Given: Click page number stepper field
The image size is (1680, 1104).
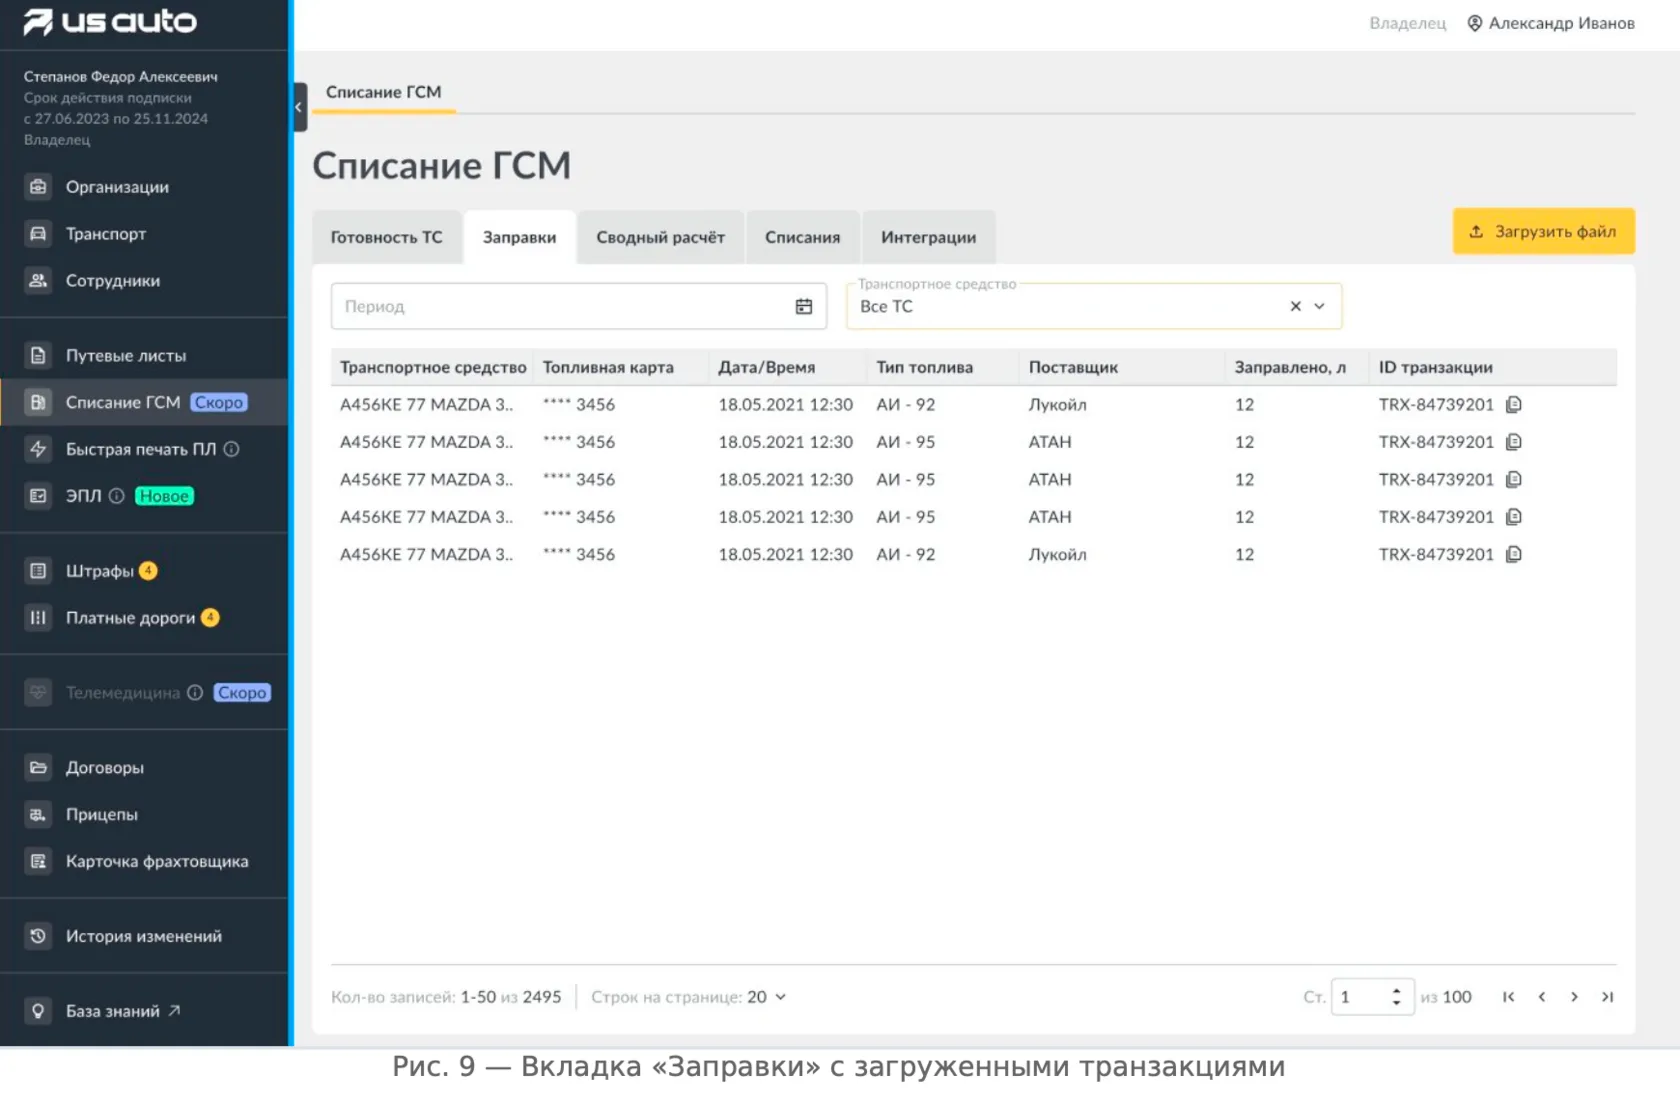Looking at the screenshot, I should (x=1372, y=997).
